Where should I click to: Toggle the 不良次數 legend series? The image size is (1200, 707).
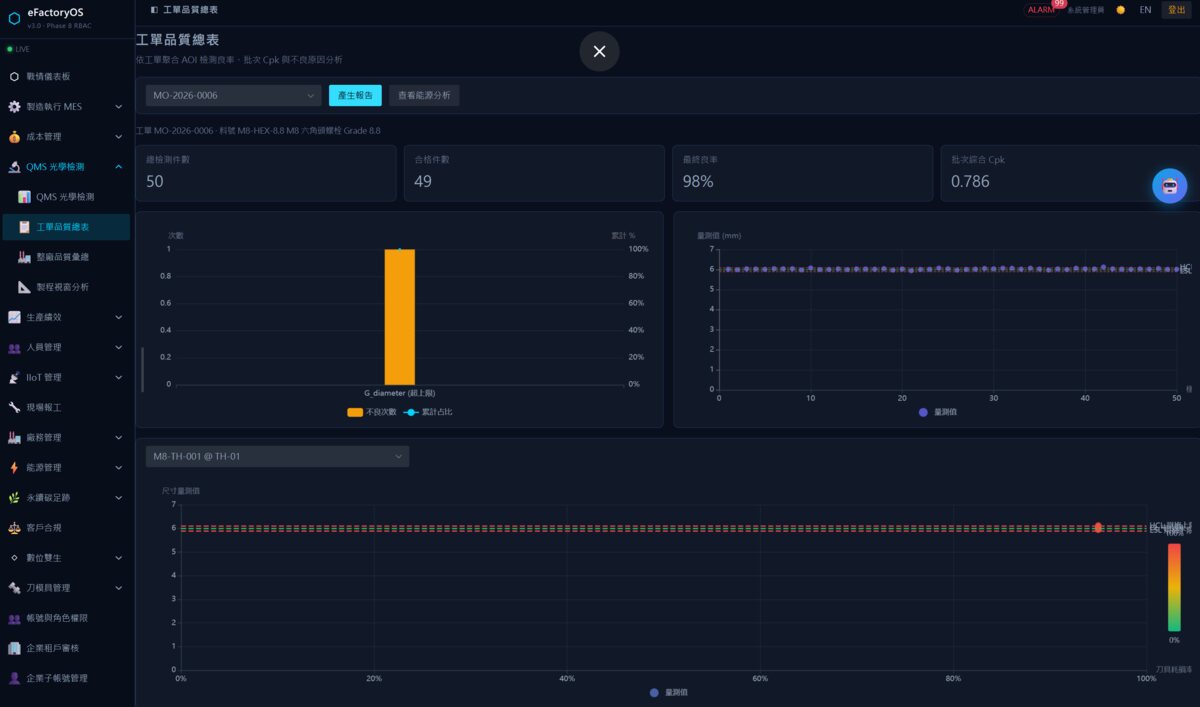[372, 412]
